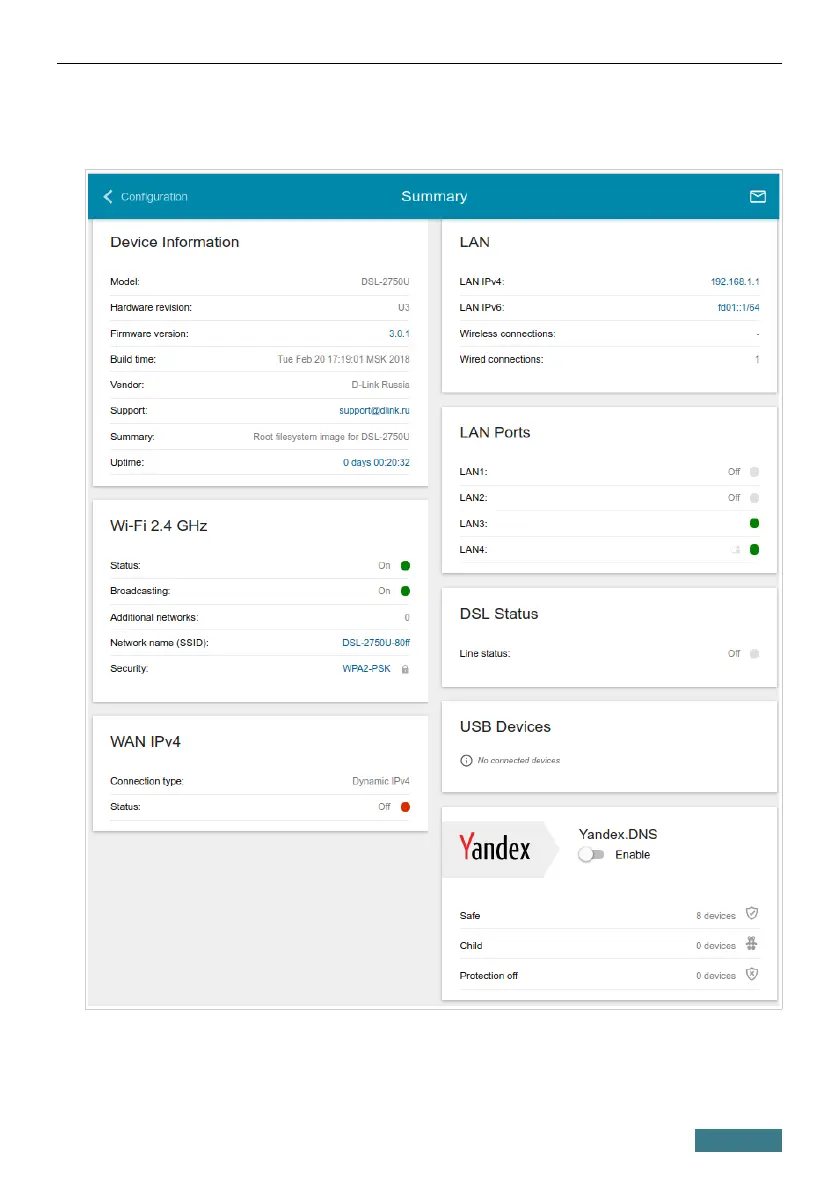
Task: Go back to Configuration via chevron arrow
Action: point(108,197)
